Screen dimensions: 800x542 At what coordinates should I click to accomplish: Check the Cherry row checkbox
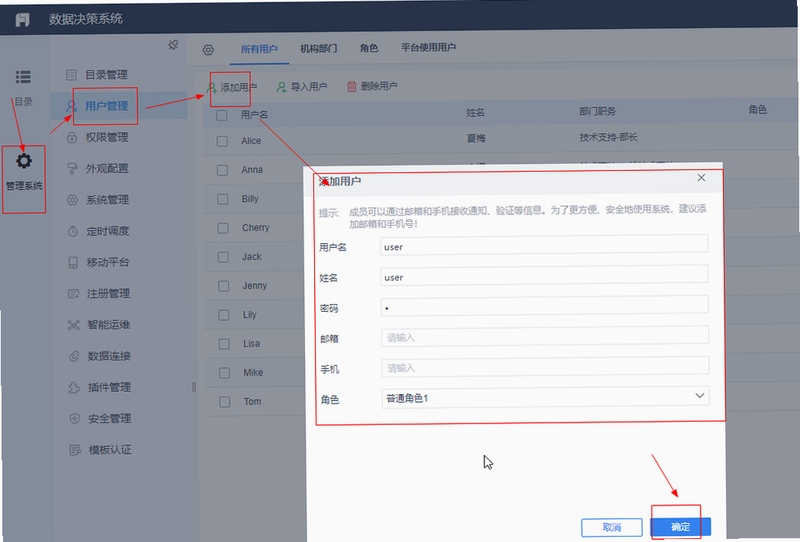click(x=223, y=228)
